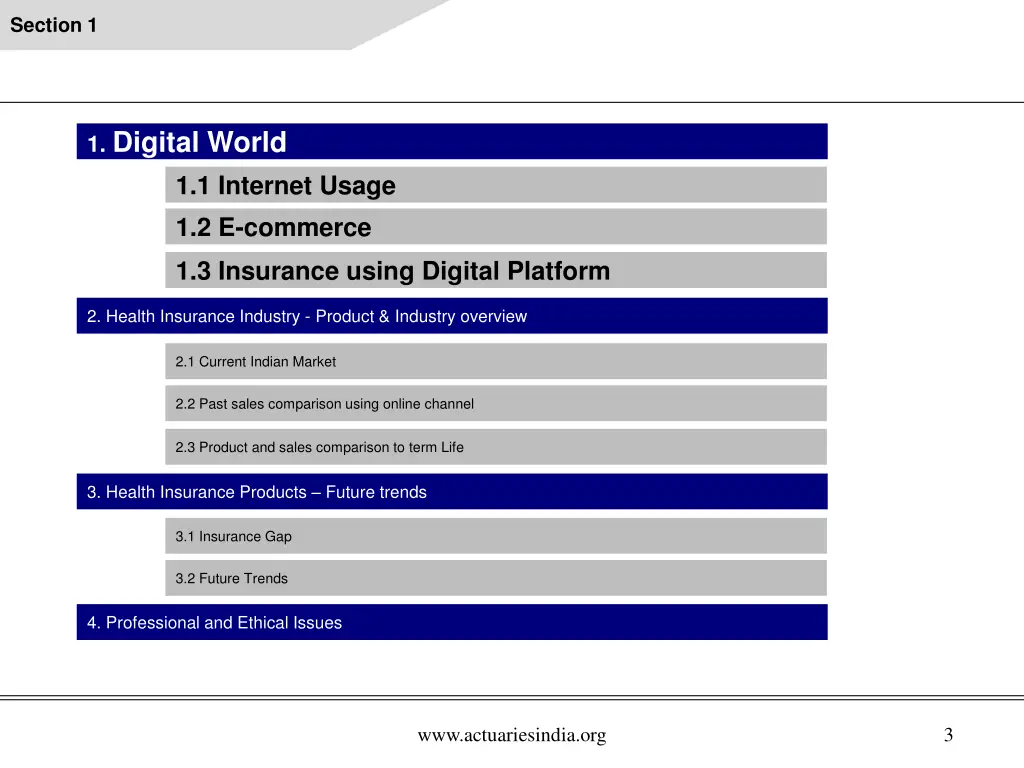1024x768 pixels.
Task: Click the '3.1 Insurance Gap' row
Action: [x=496, y=536]
